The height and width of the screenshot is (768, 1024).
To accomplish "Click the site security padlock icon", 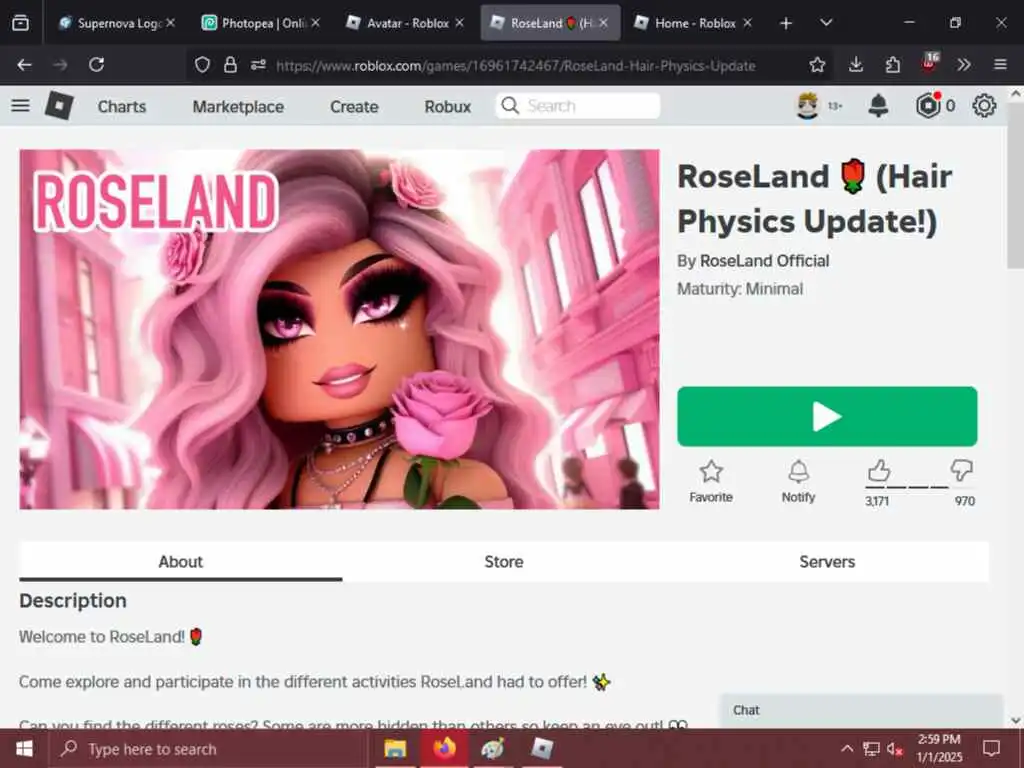I will 230,65.
